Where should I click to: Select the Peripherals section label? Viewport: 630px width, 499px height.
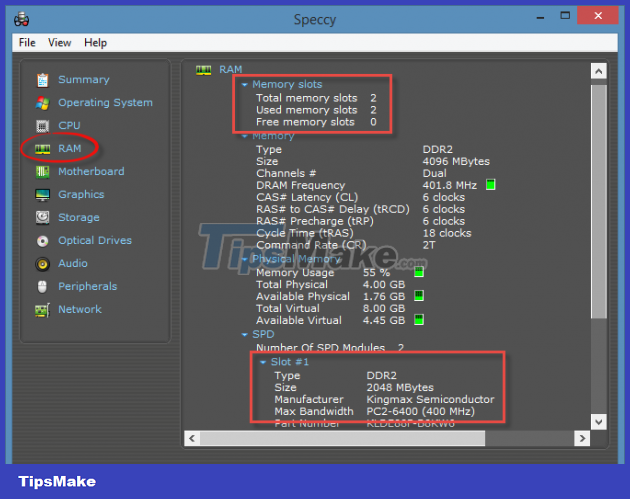[x=88, y=286]
